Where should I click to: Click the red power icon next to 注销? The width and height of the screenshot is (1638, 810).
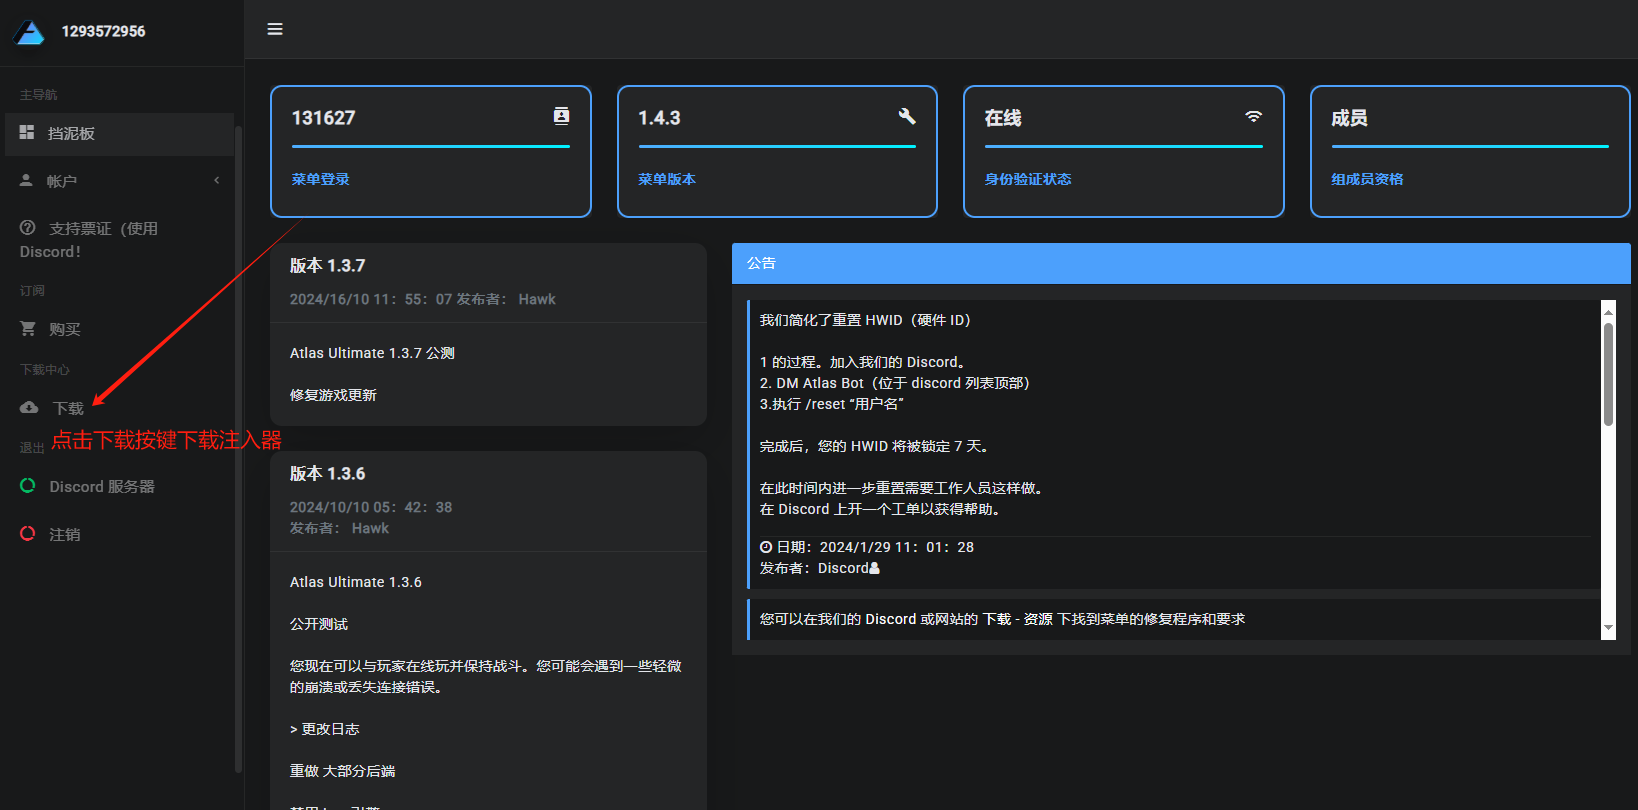point(28,534)
